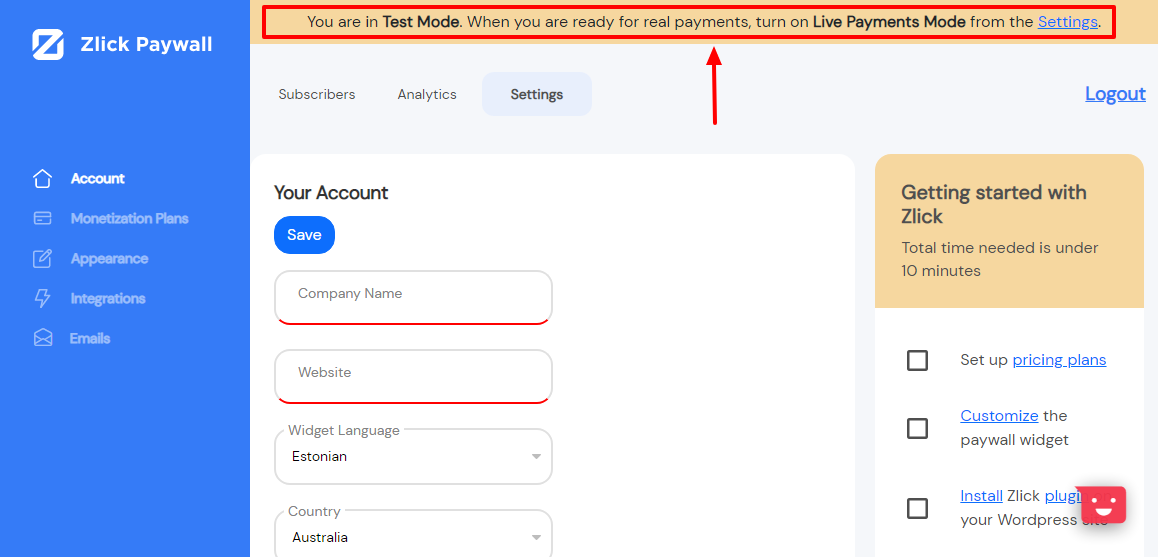The height and width of the screenshot is (557, 1158).
Task: Click the Appearance edit icon
Action: (42, 259)
